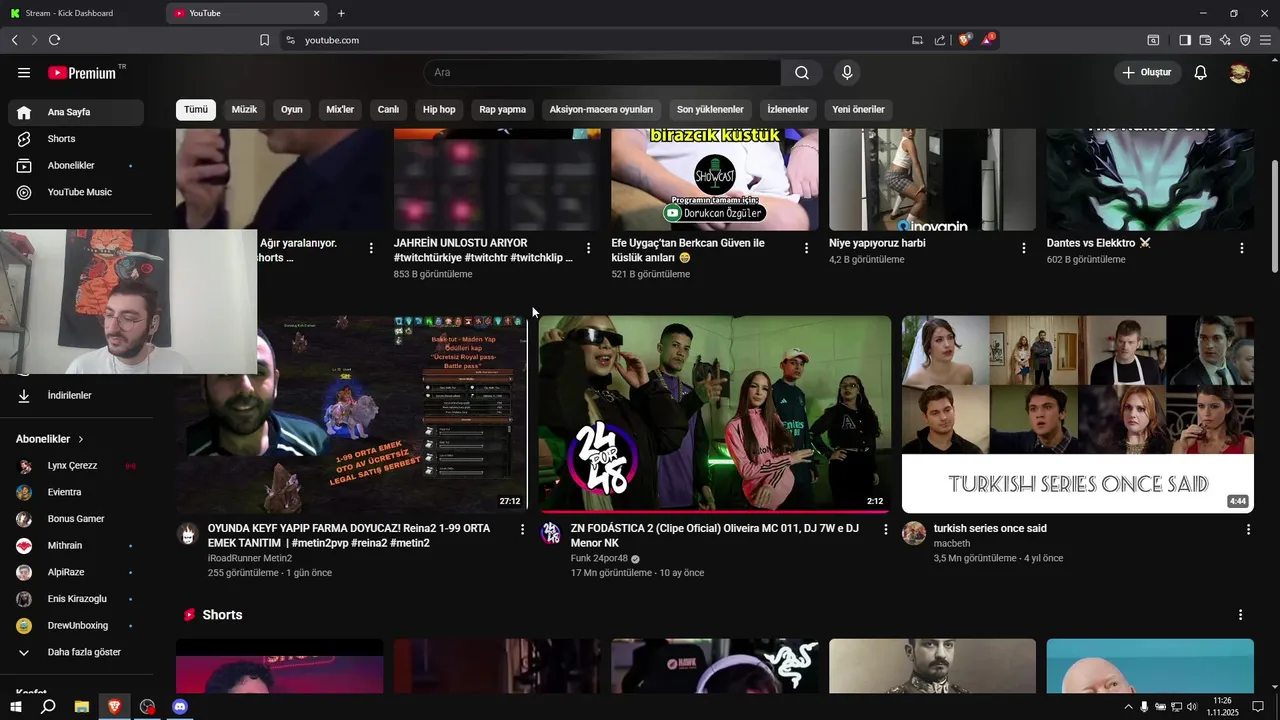This screenshot has width=1280, height=720.
Task: Click the YouTube Music sidebar icon
Action: point(24,192)
